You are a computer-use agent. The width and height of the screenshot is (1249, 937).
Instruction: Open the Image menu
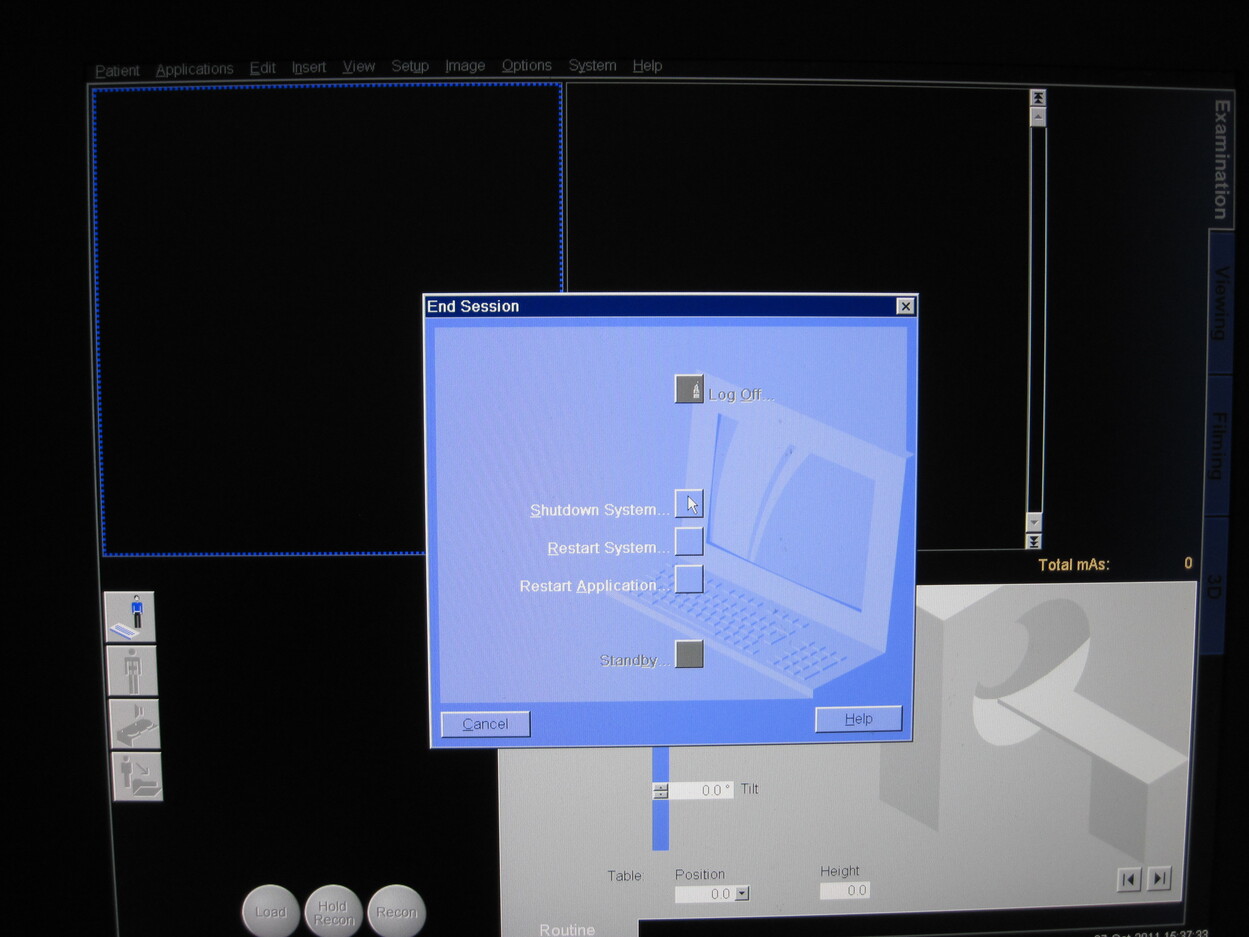click(465, 66)
